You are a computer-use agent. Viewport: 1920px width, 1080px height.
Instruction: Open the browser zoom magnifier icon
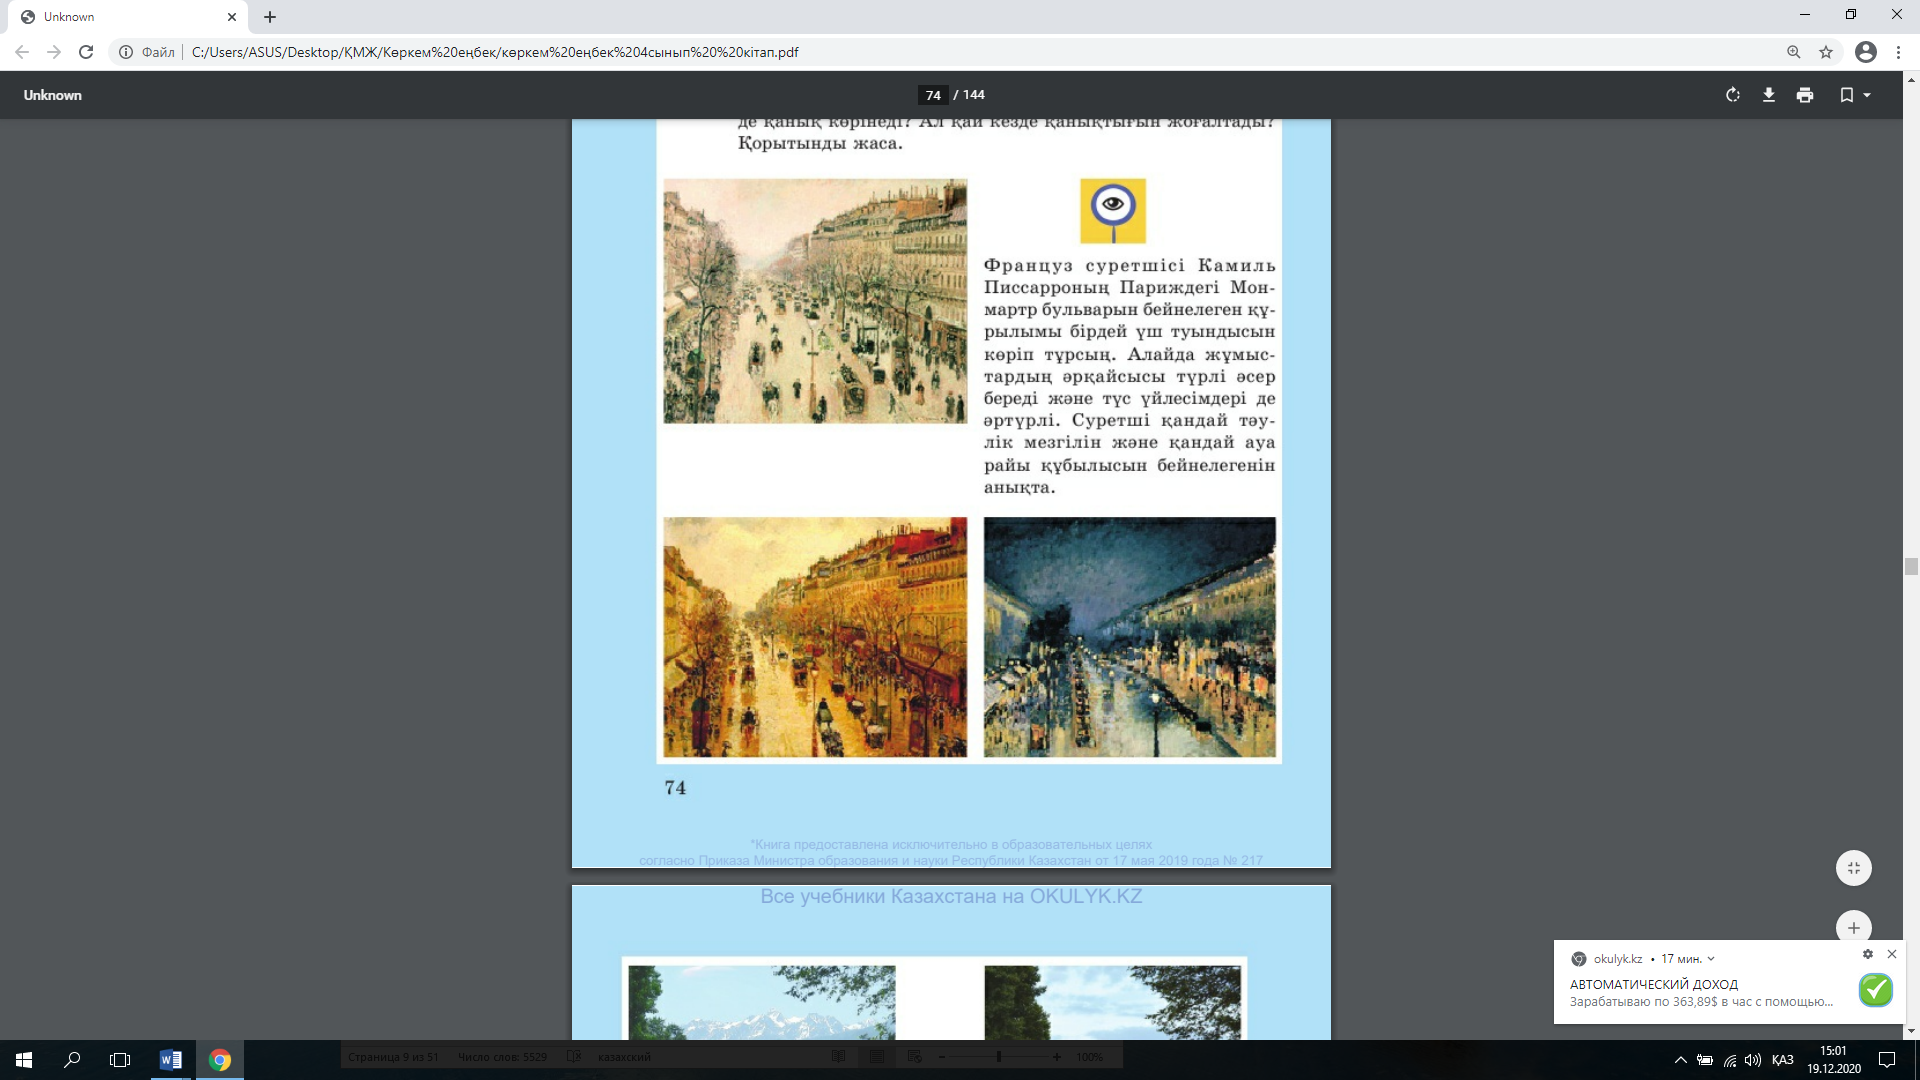1793,52
